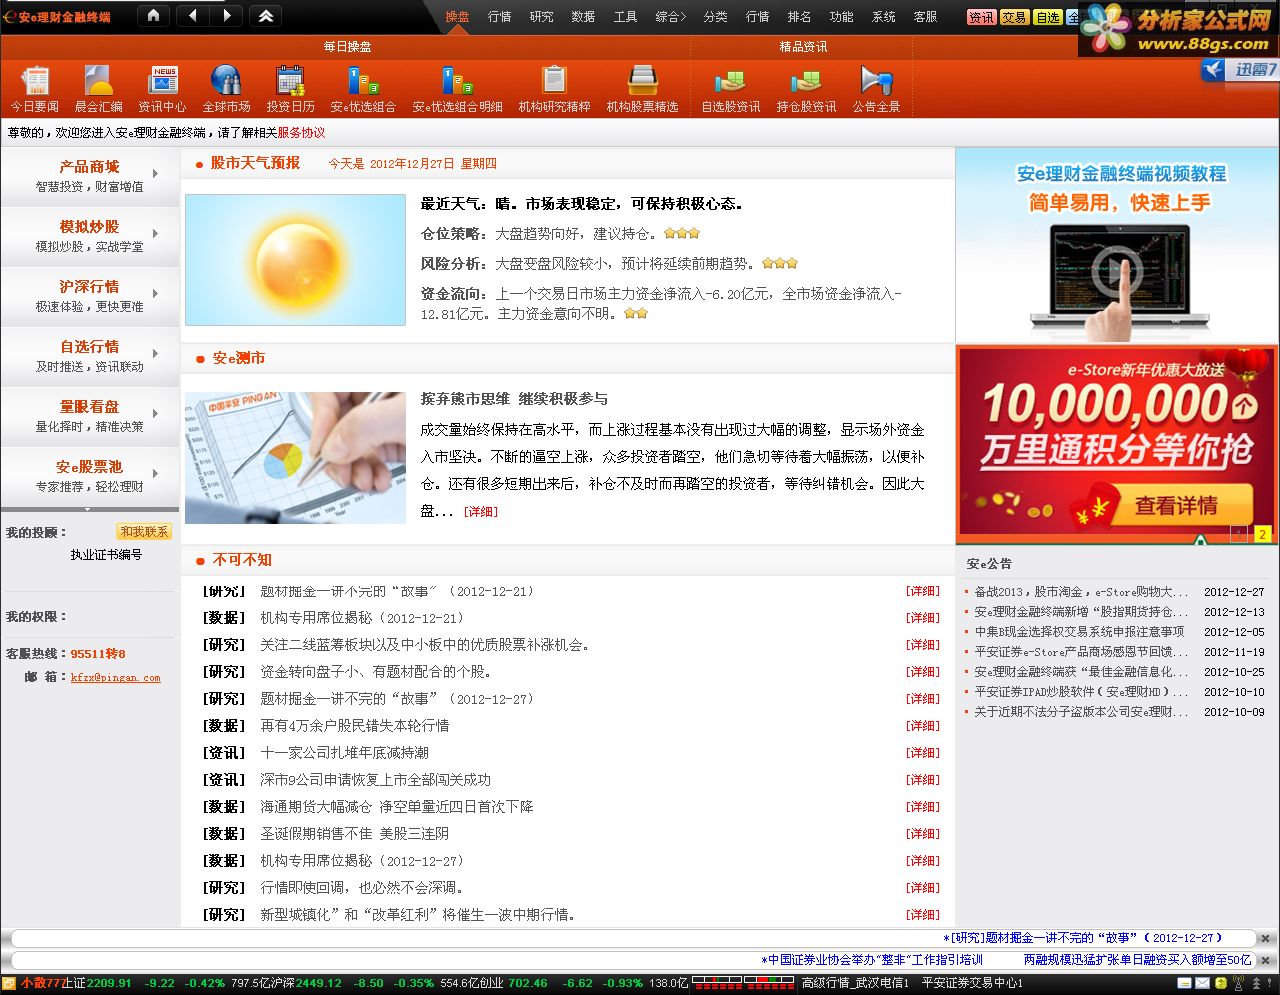Open the 排名 menu
This screenshot has height=995, width=1280.
point(799,17)
